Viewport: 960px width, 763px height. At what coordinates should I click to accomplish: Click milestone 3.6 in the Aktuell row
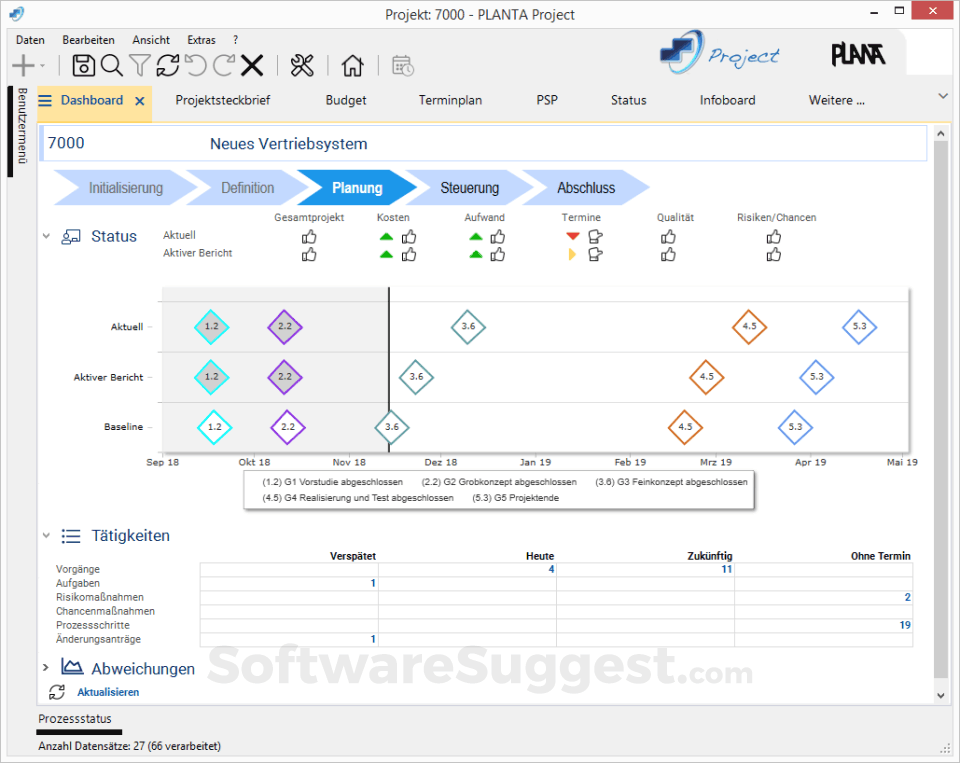pos(468,326)
